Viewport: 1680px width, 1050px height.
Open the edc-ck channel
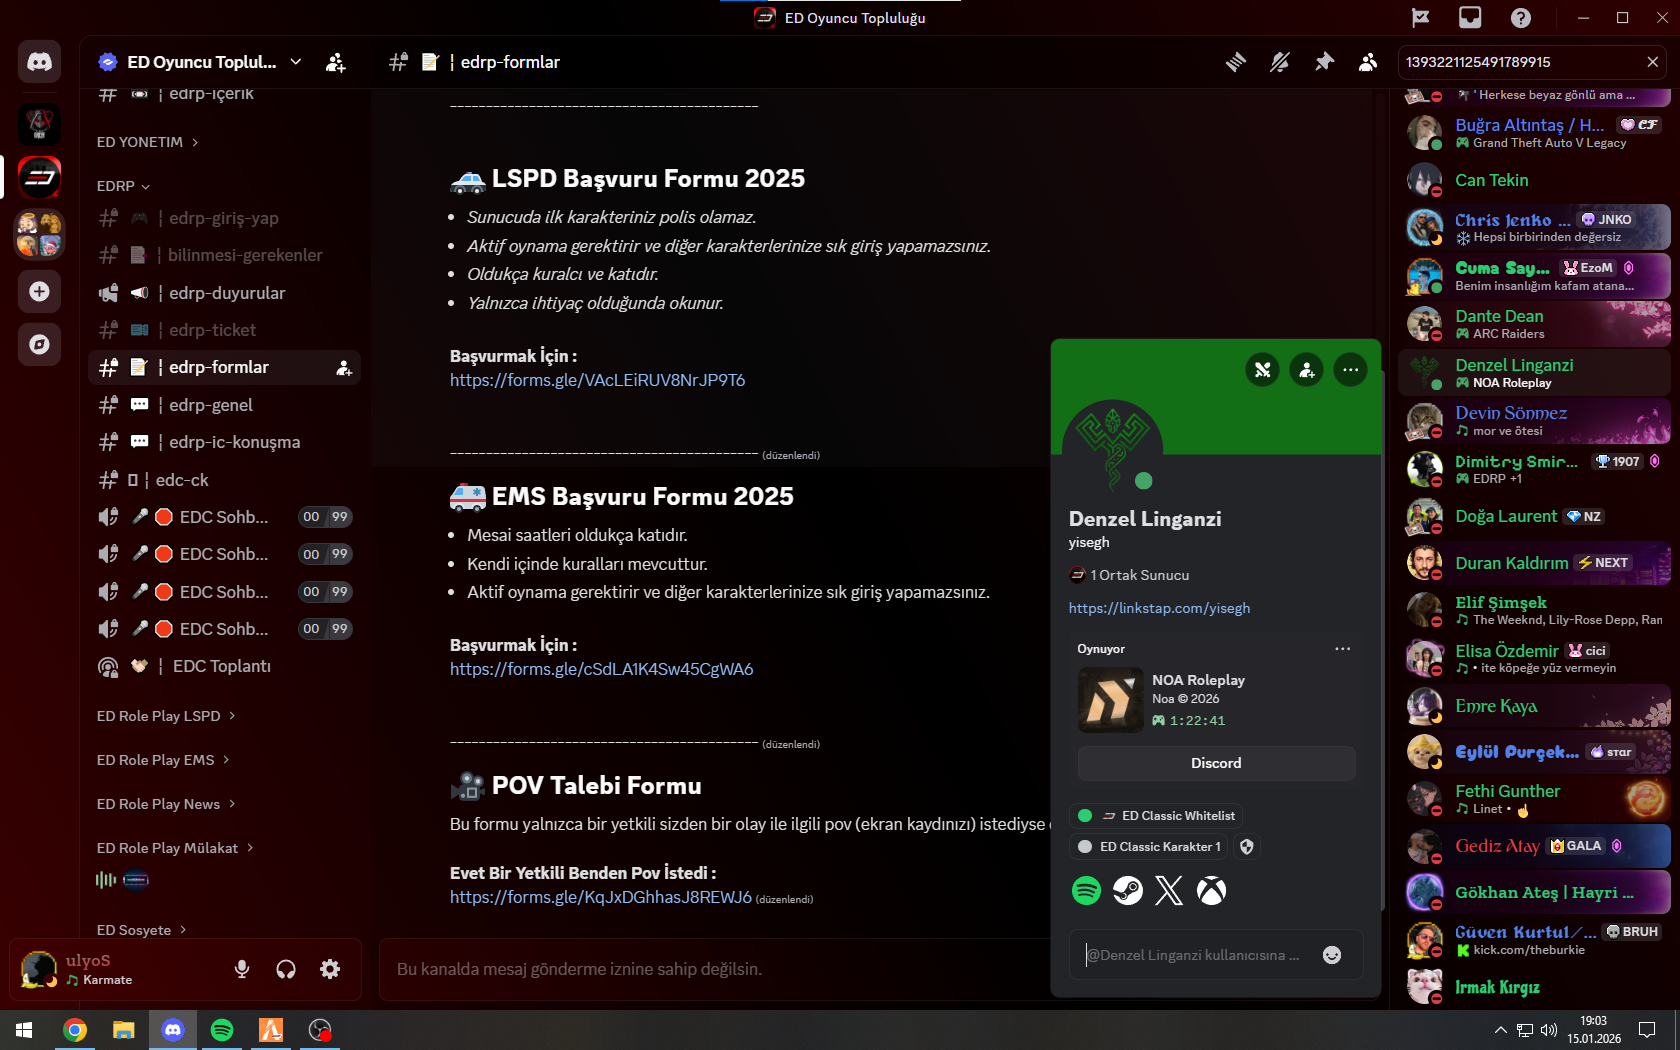pos(224,480)
